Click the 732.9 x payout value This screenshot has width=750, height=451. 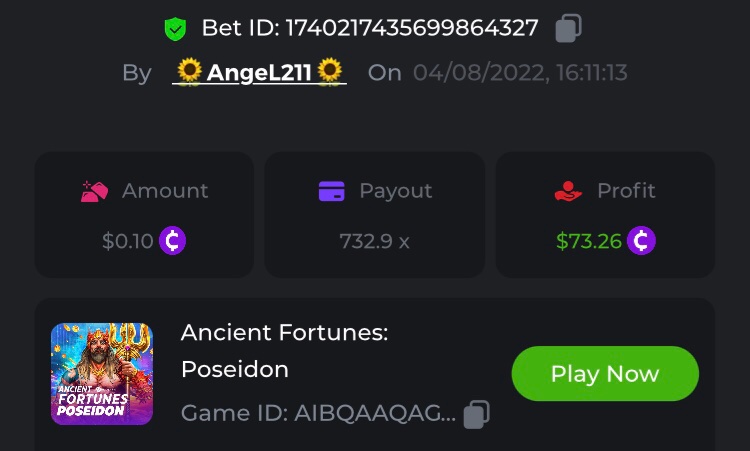[375, 241]
